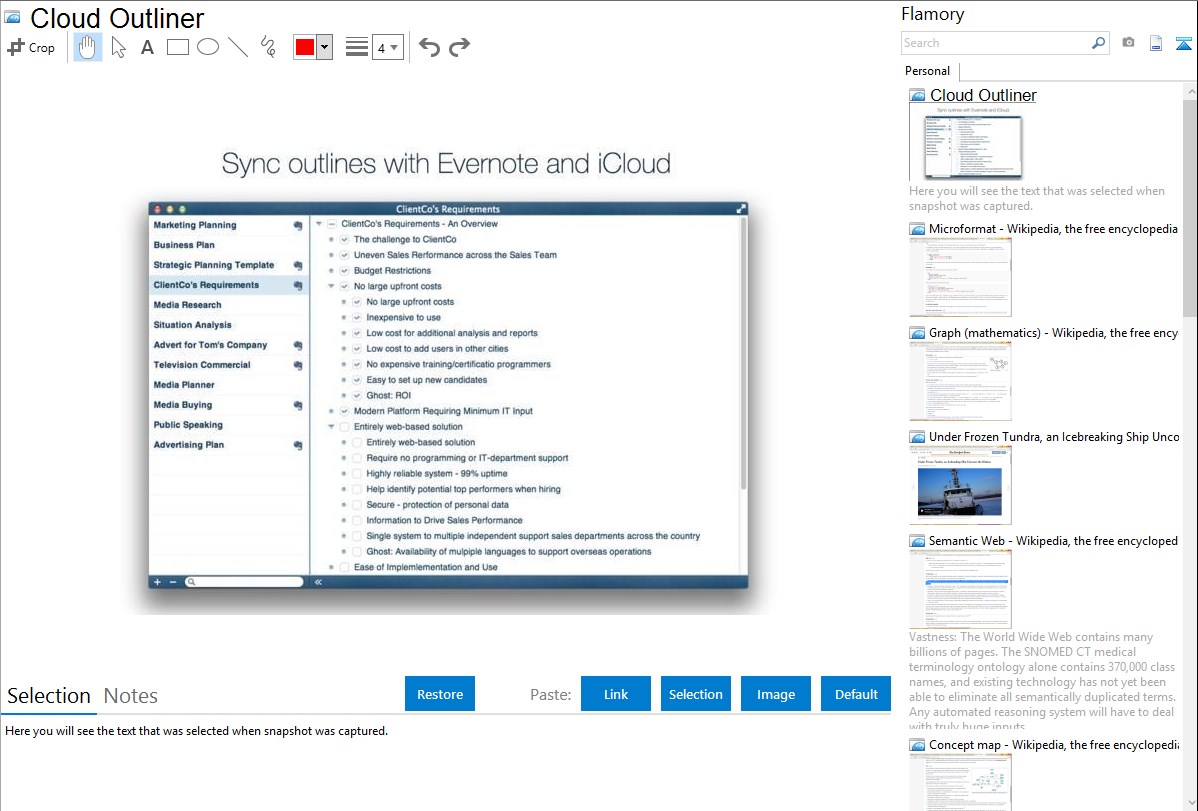Screen dimensions: 1198x811
Task: Click search box in outline sidebar footer
Action: pyautogui.click(x=244, y=582)
